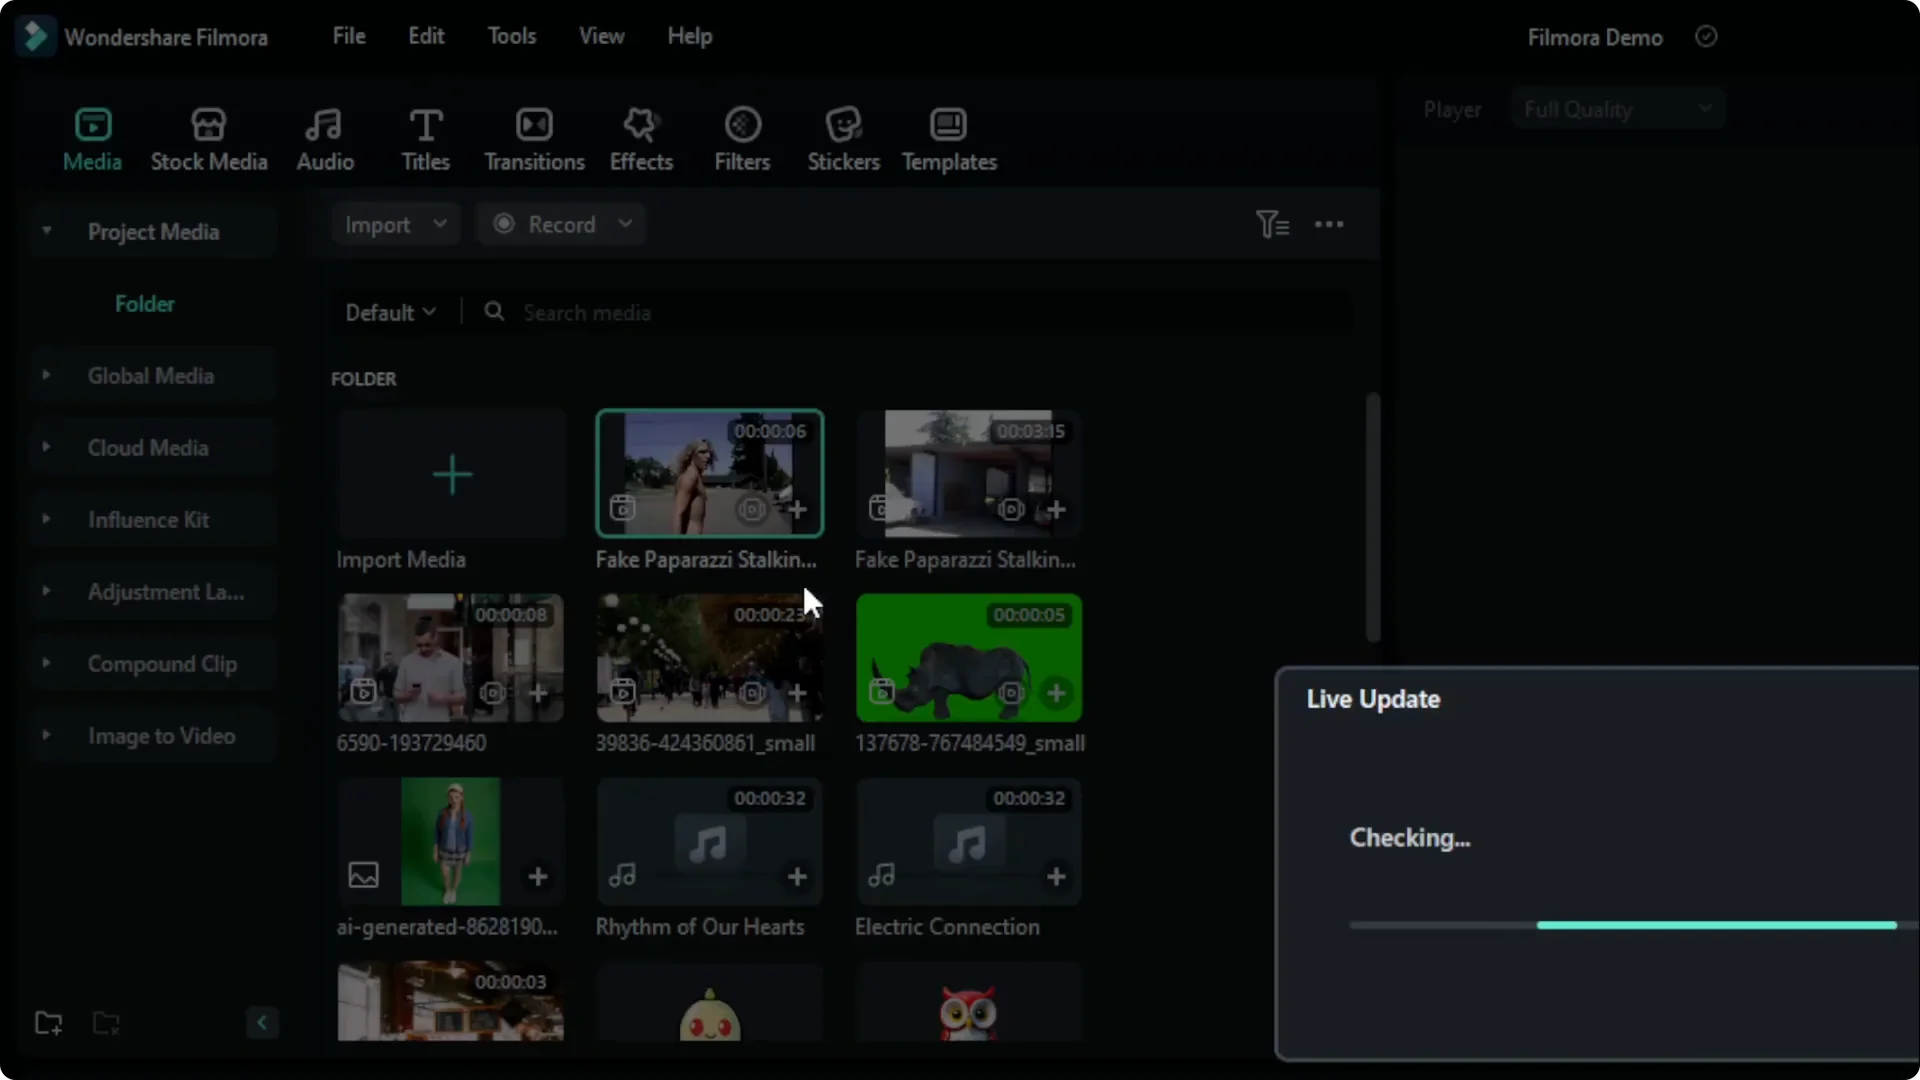Select the Media panel icon
The height and width of the screenshot is (1080, 1920).
point(92,137)
